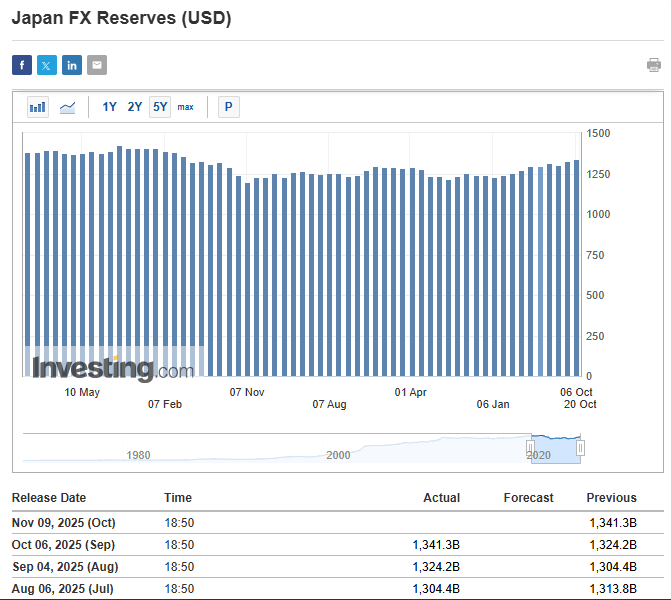Click right handle of range slider
671x600 pixels.
coord(580,448)
